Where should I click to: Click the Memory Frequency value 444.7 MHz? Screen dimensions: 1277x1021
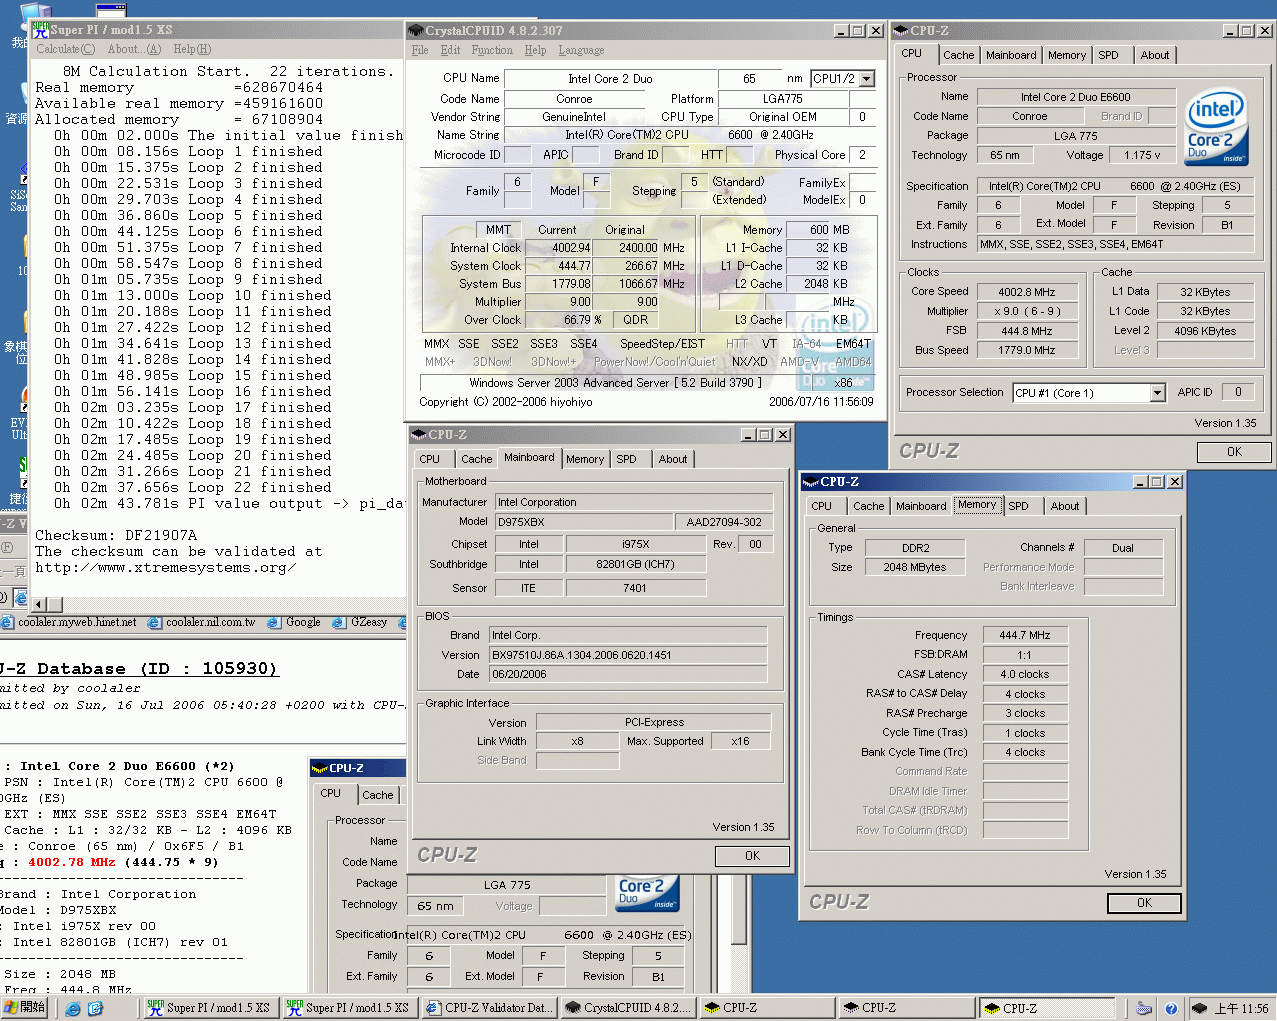(1025, 635)
